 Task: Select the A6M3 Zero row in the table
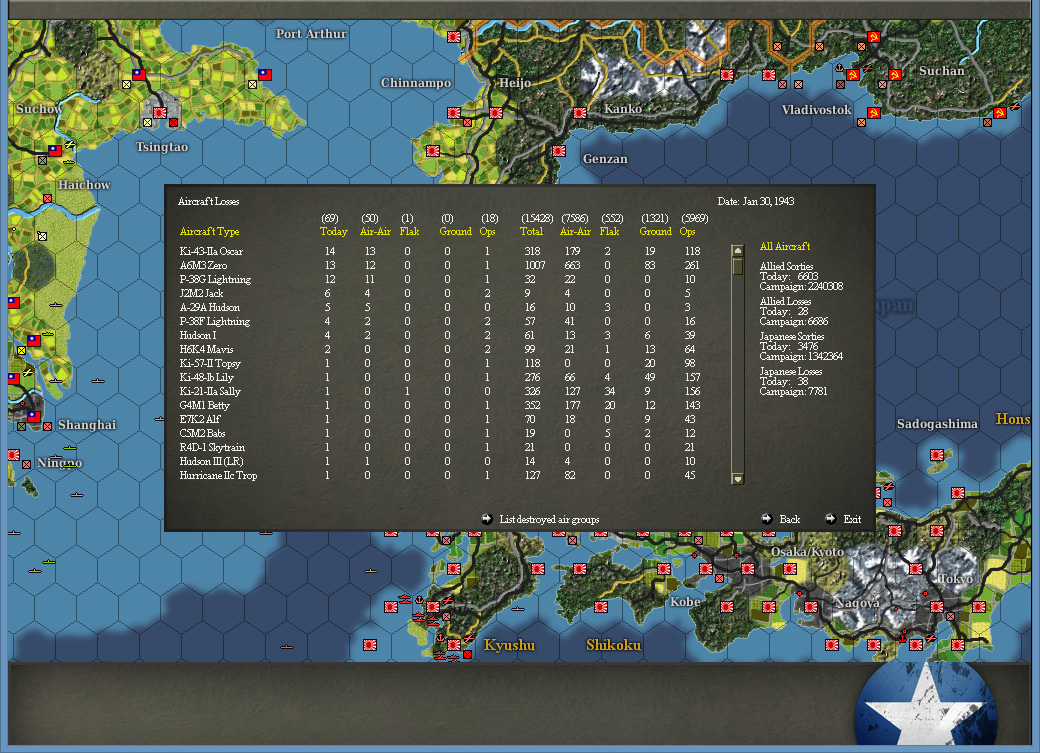point(211,265)
